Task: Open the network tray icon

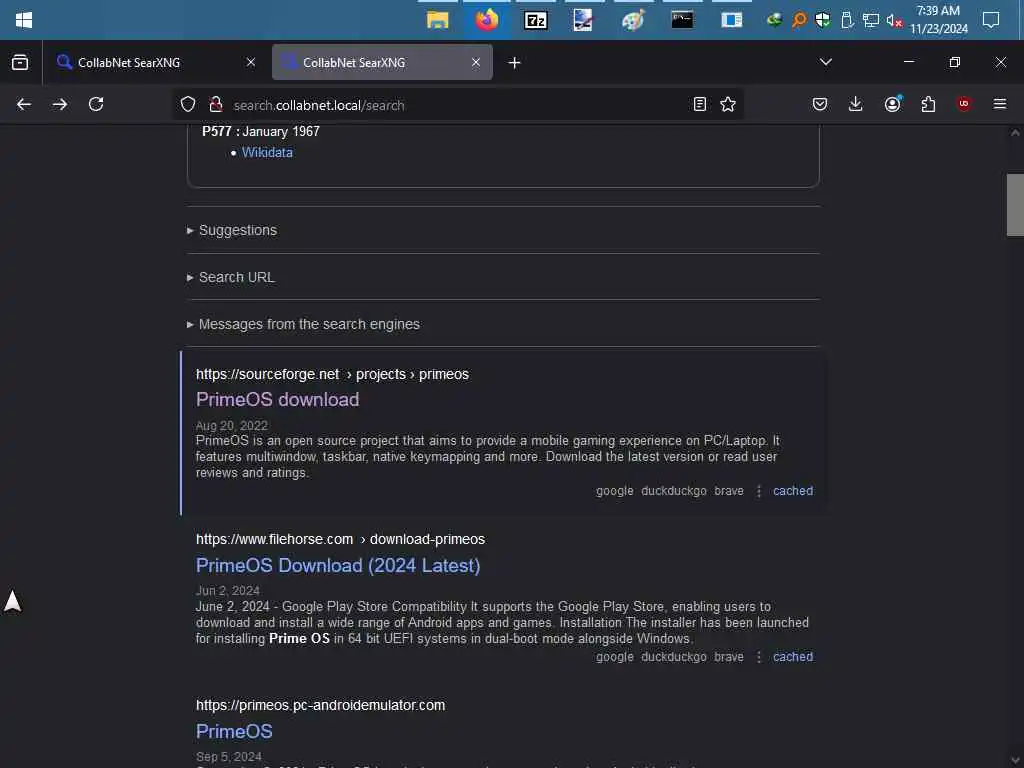Action: click(871, 20)
